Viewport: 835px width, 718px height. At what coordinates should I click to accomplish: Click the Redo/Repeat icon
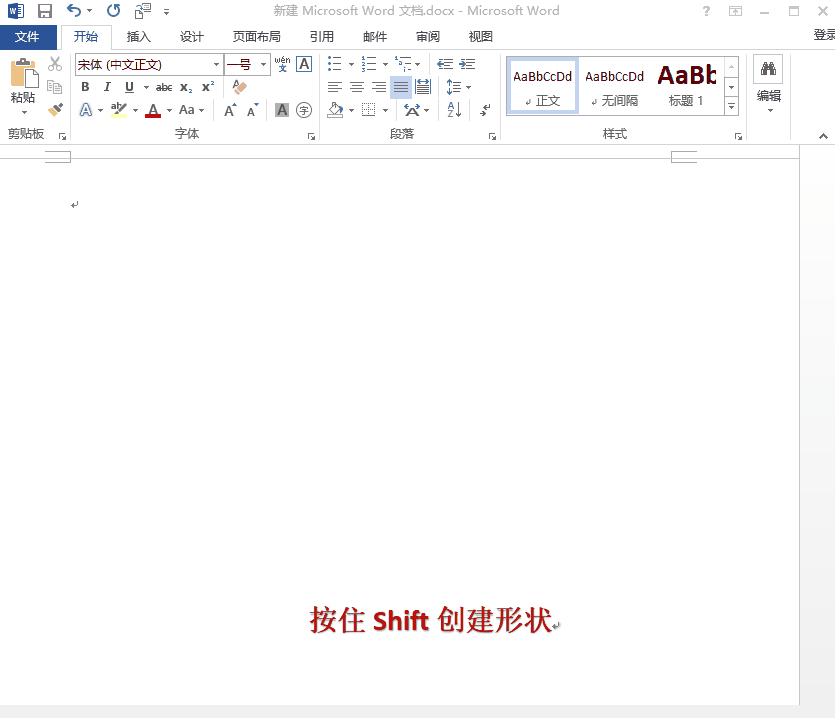click(x=113, y=11)
